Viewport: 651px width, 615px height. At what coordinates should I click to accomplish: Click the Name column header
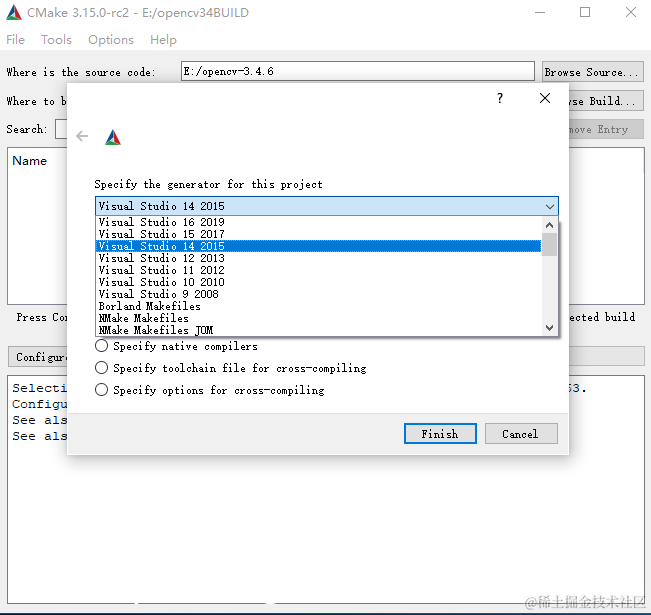[x=29, y=161]
